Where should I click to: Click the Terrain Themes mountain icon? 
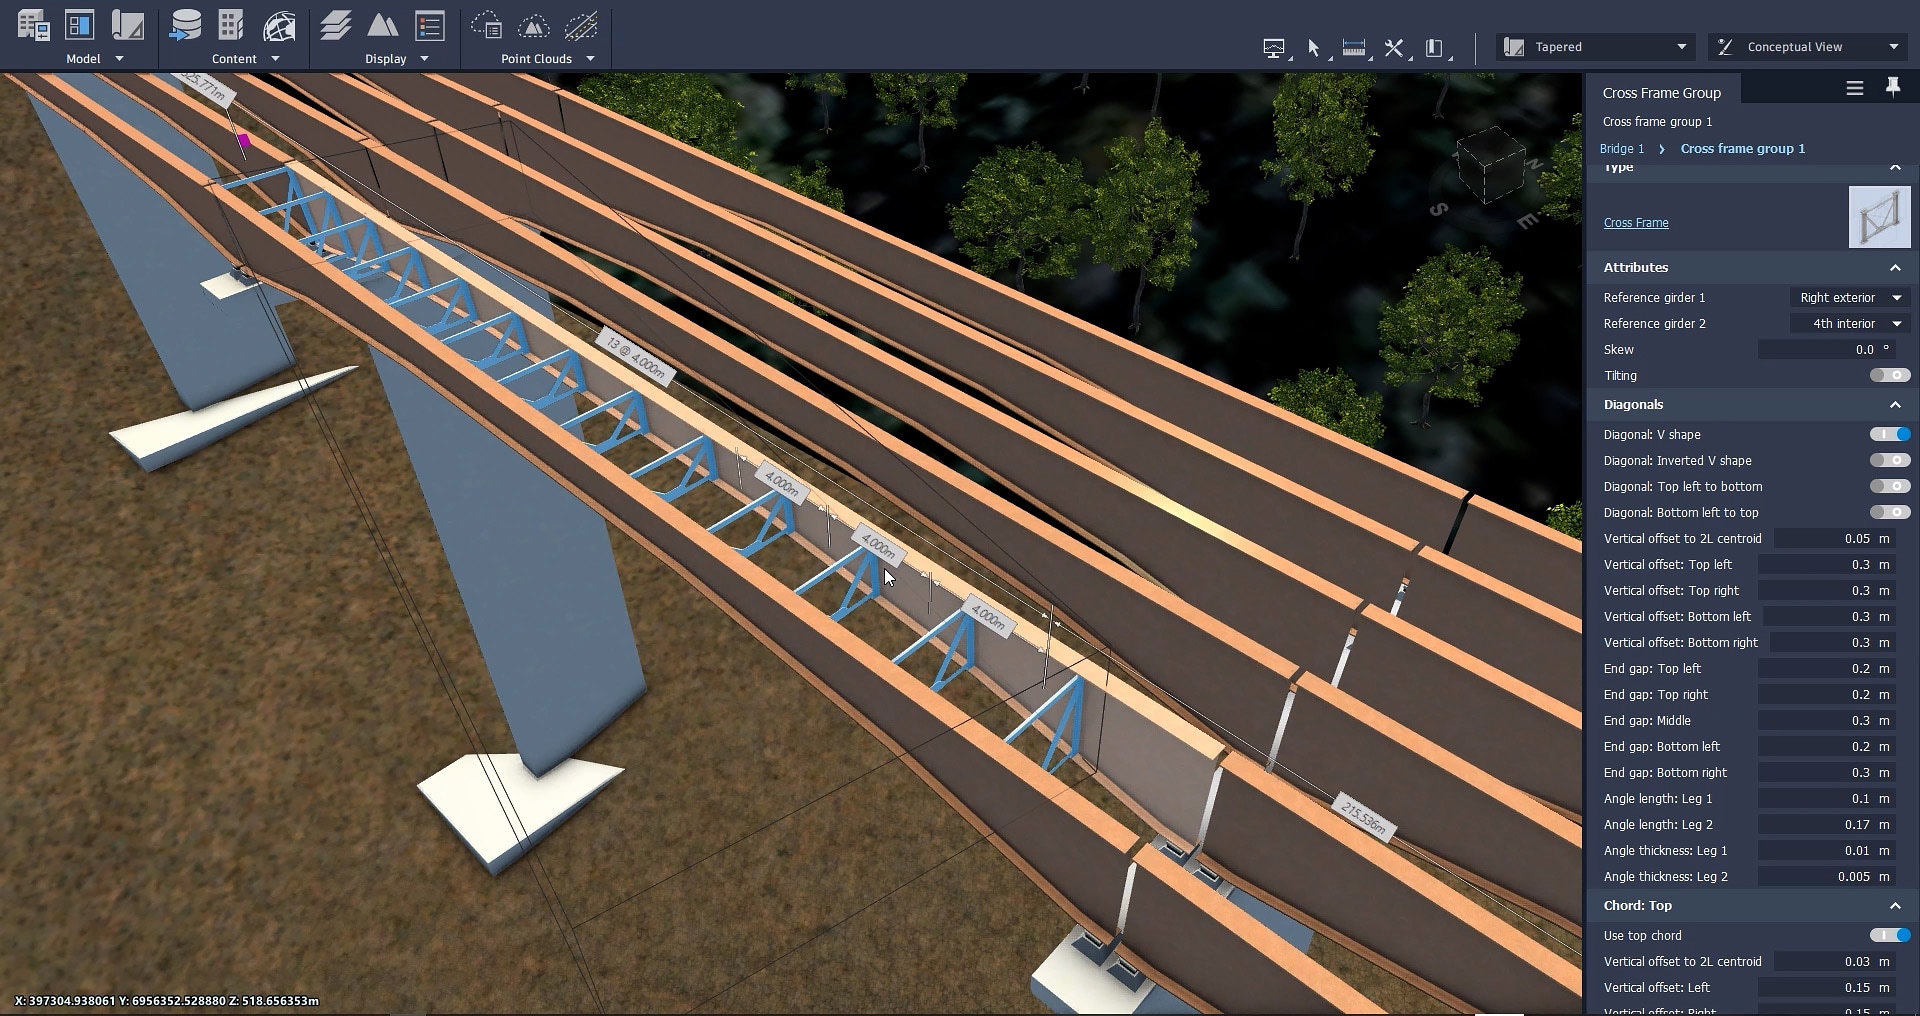[382, 26]
